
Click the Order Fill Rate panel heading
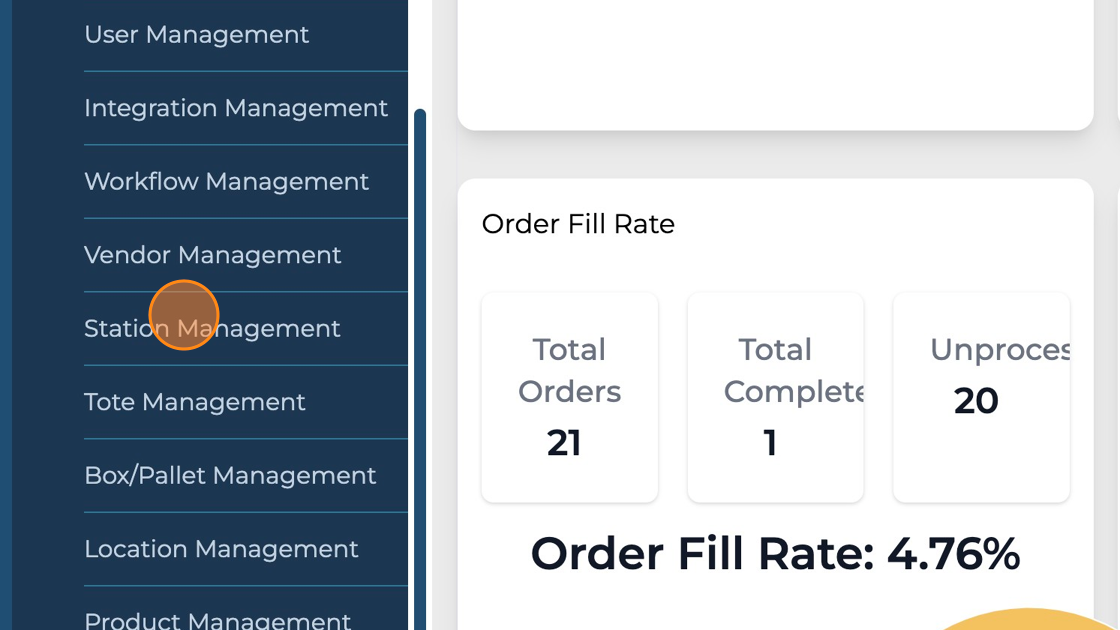(x=578, y=224)
